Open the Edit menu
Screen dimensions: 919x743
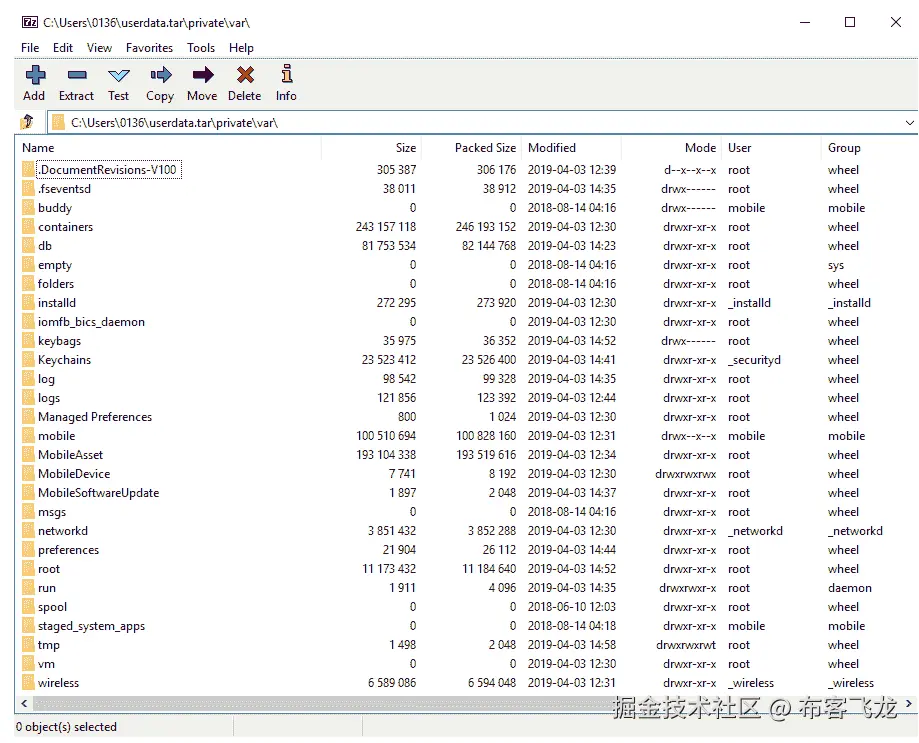click(x=63, y=48)
